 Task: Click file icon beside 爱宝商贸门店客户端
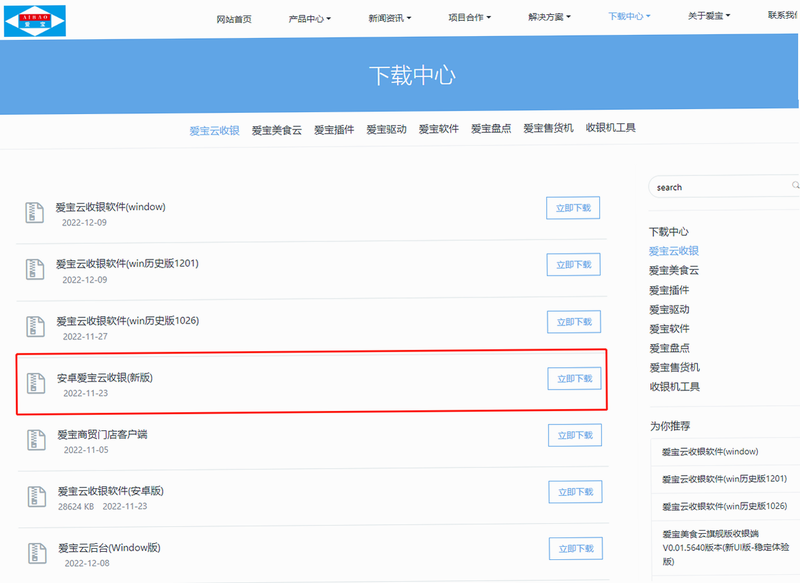36,440
